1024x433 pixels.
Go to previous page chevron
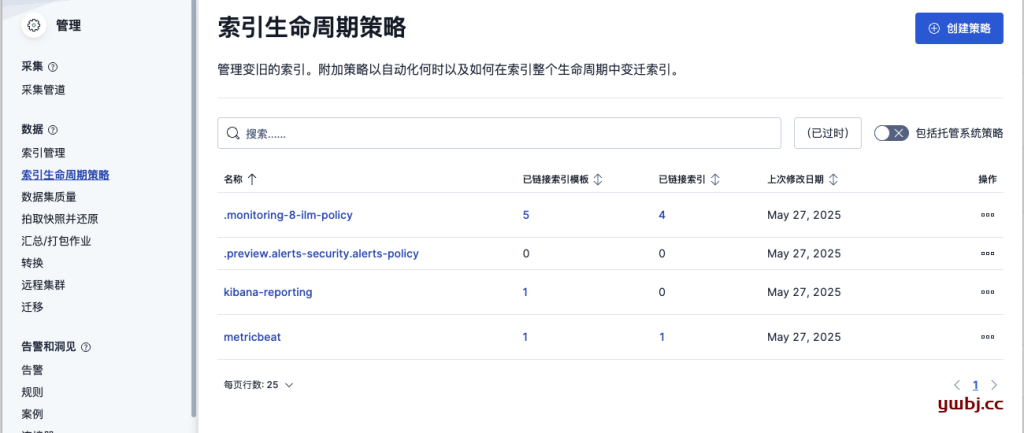[x=957, y=385]
